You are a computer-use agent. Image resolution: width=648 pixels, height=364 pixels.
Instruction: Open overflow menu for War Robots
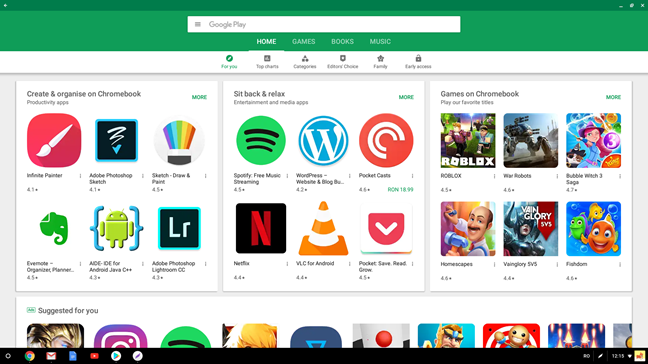coord(557,176)
